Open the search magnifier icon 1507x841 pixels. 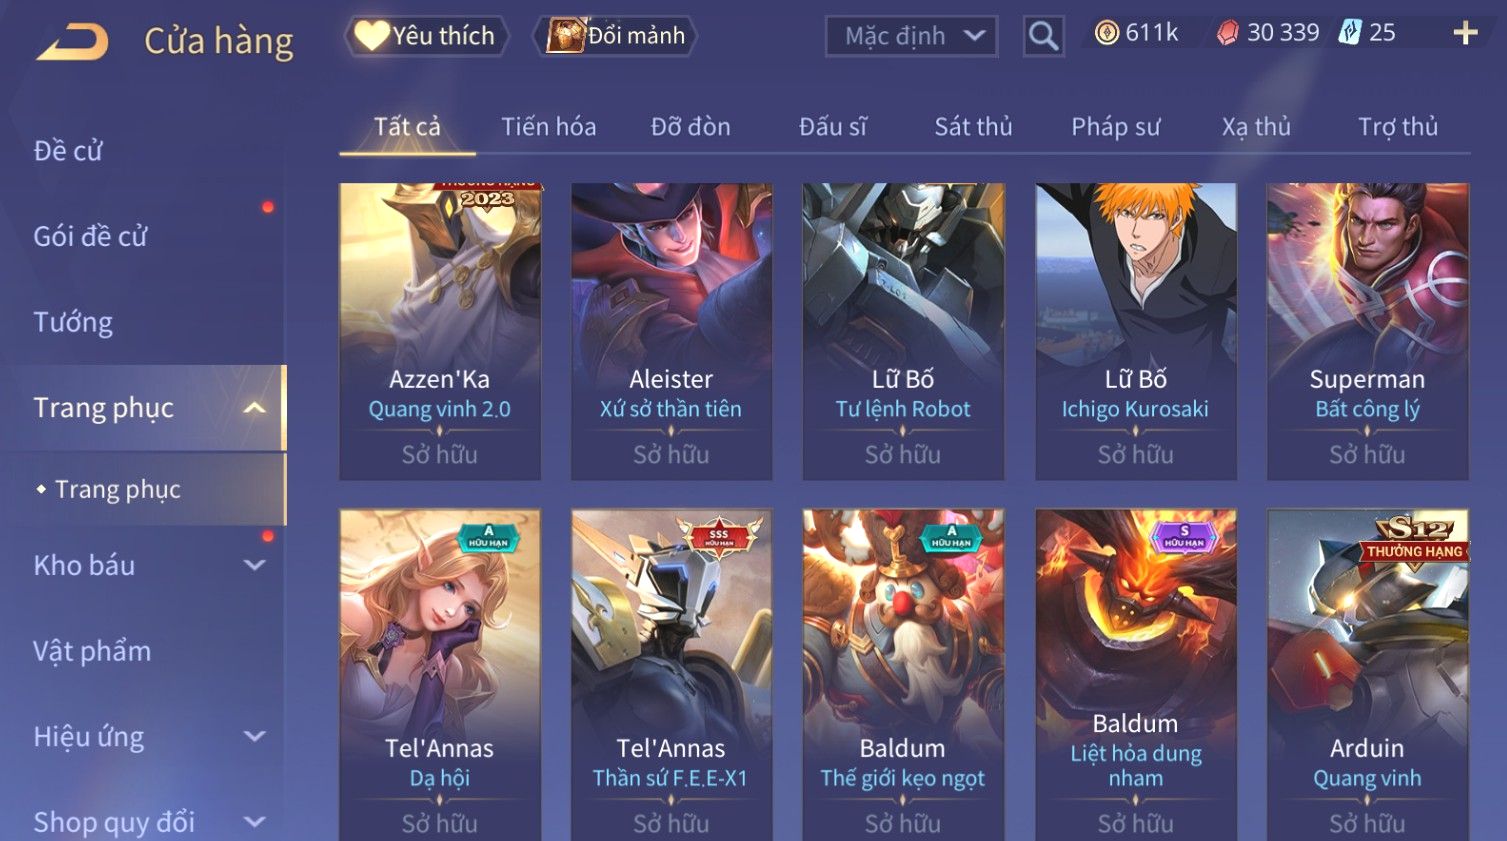1043,37
